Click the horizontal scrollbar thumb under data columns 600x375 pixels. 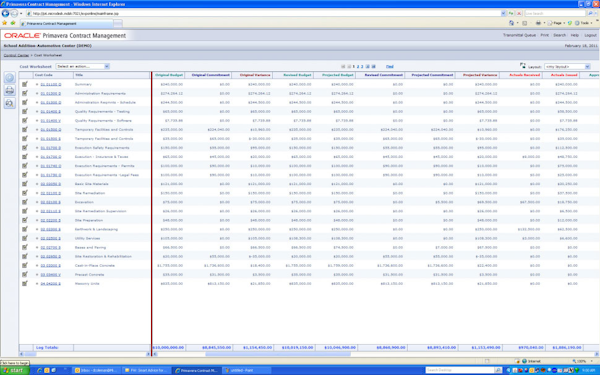pos(278,354)
